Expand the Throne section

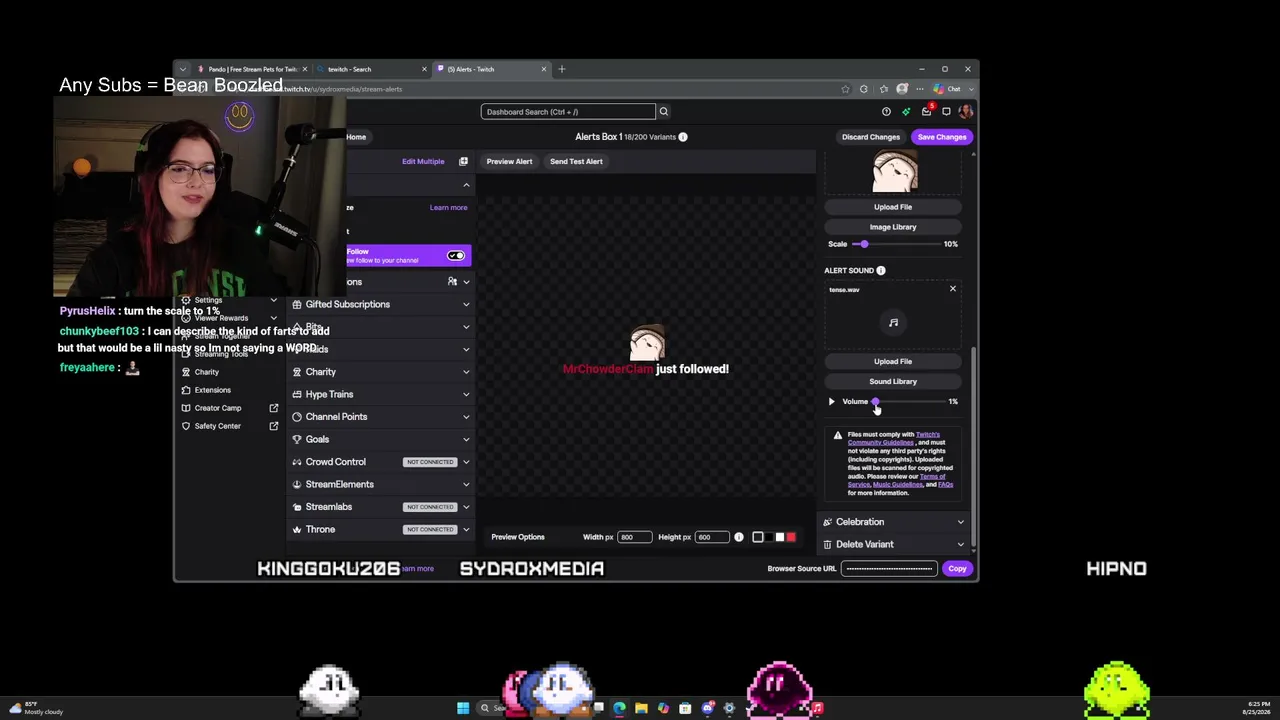pyautogui.click(x=466, y=529)
